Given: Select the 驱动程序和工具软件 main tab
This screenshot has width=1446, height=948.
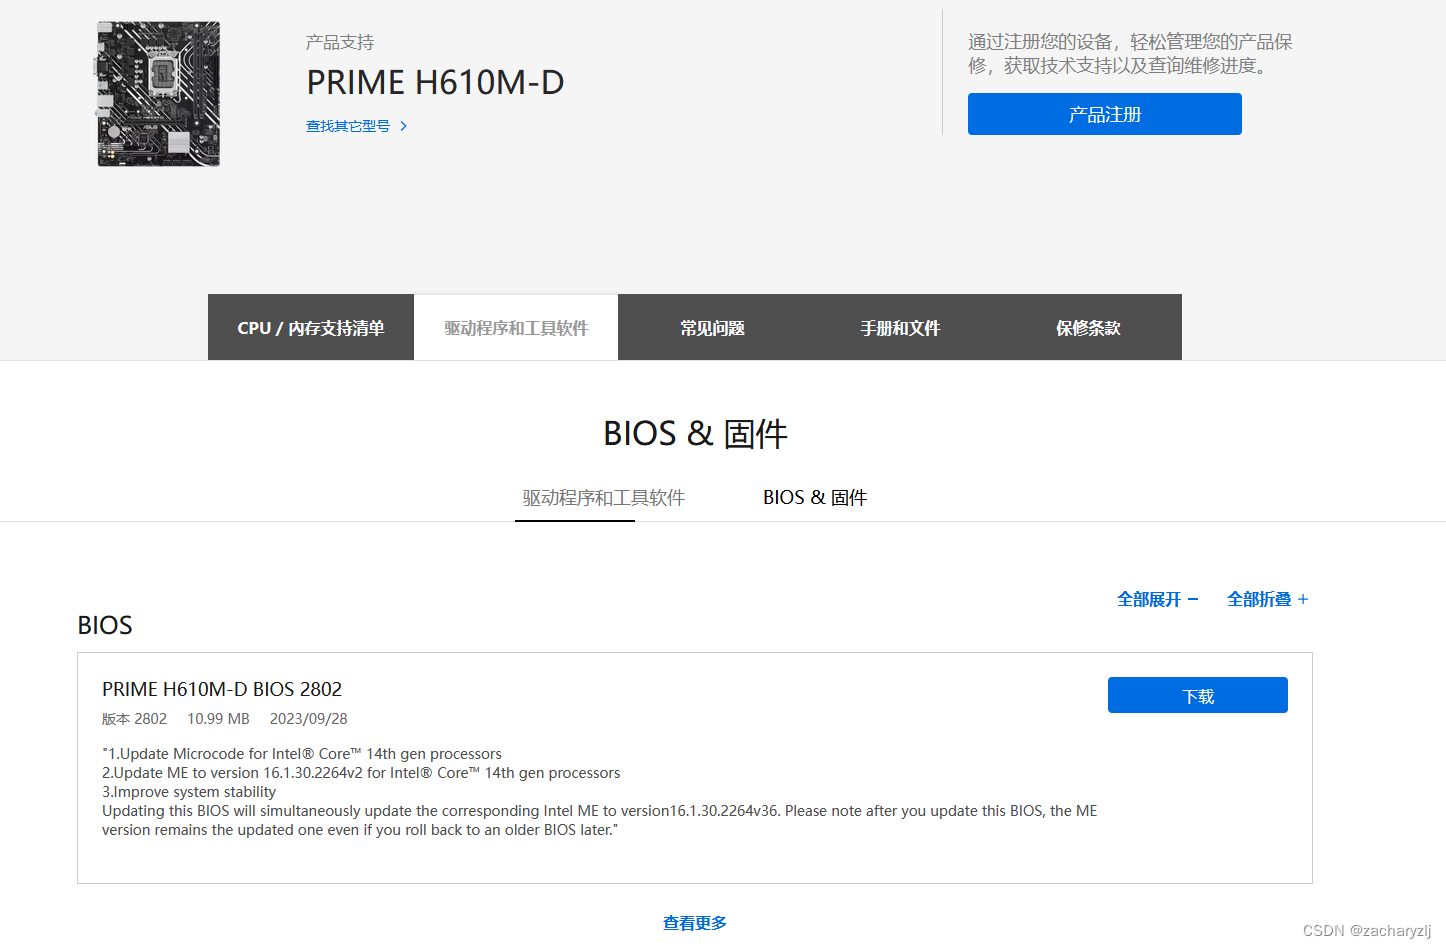Looking at the screenshot, I should (516, 328).
